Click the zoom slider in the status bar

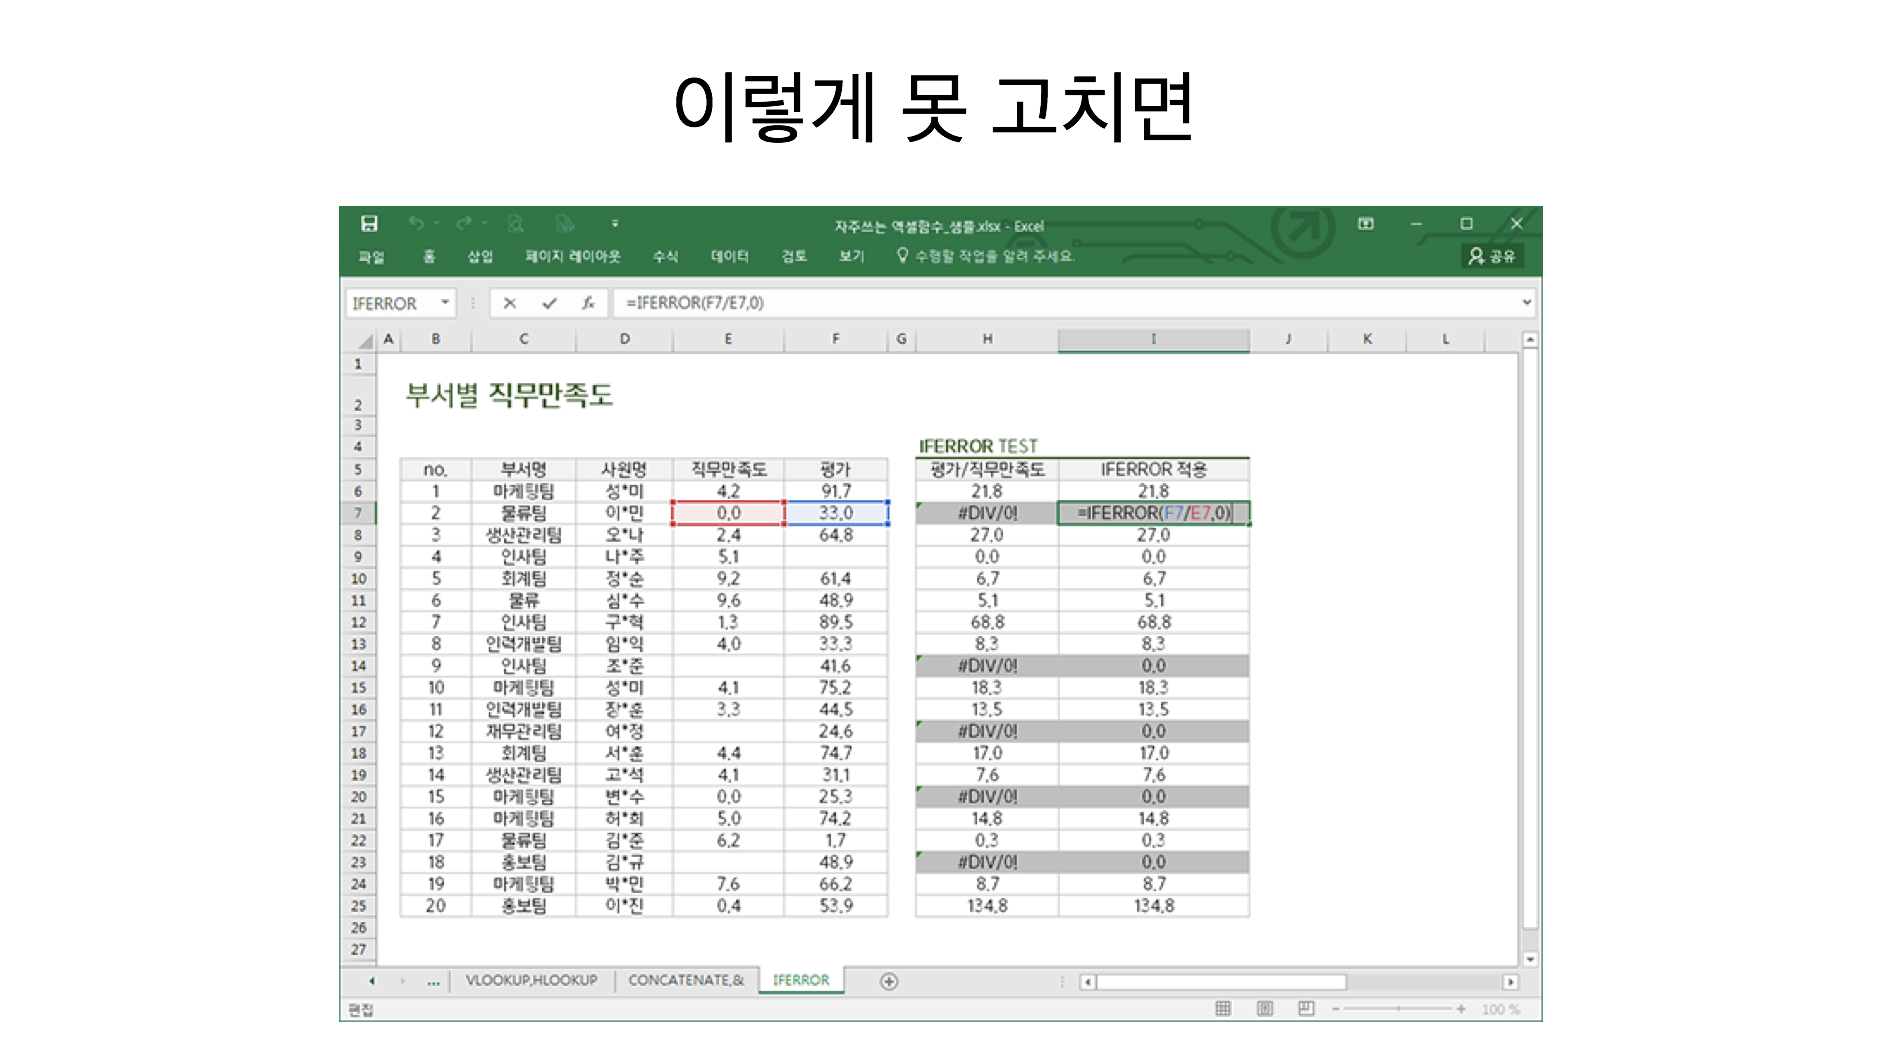1398,1009
